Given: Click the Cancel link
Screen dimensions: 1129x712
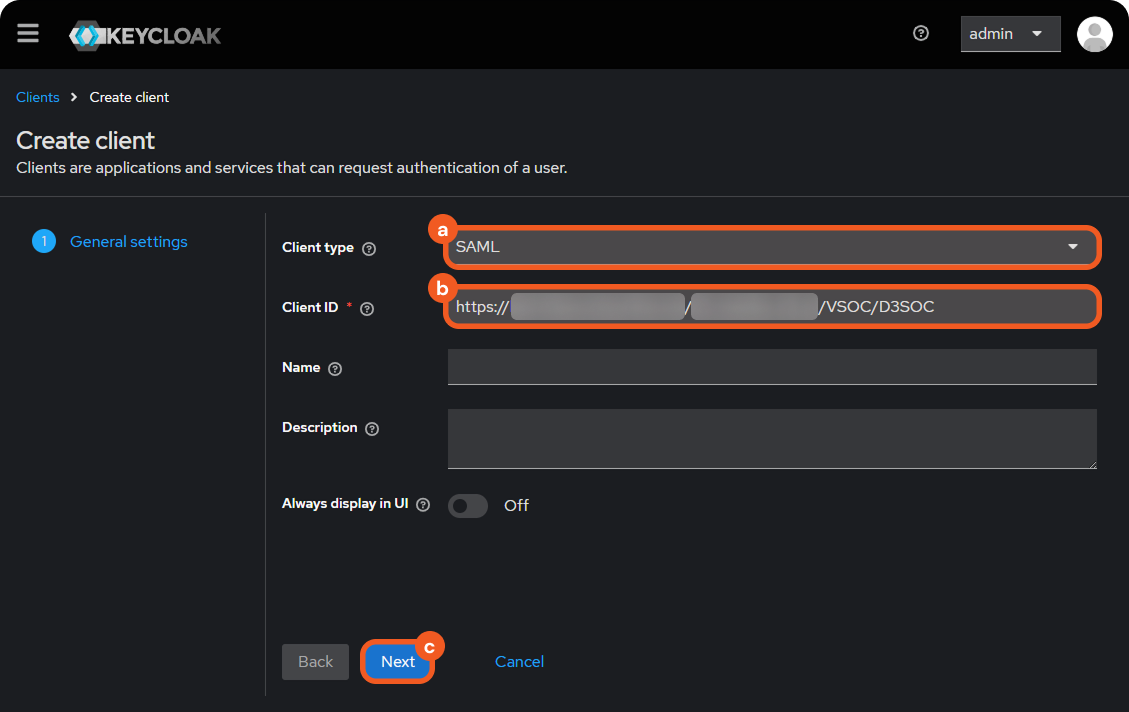Looking at the screenshot, I should click(519, 662).
